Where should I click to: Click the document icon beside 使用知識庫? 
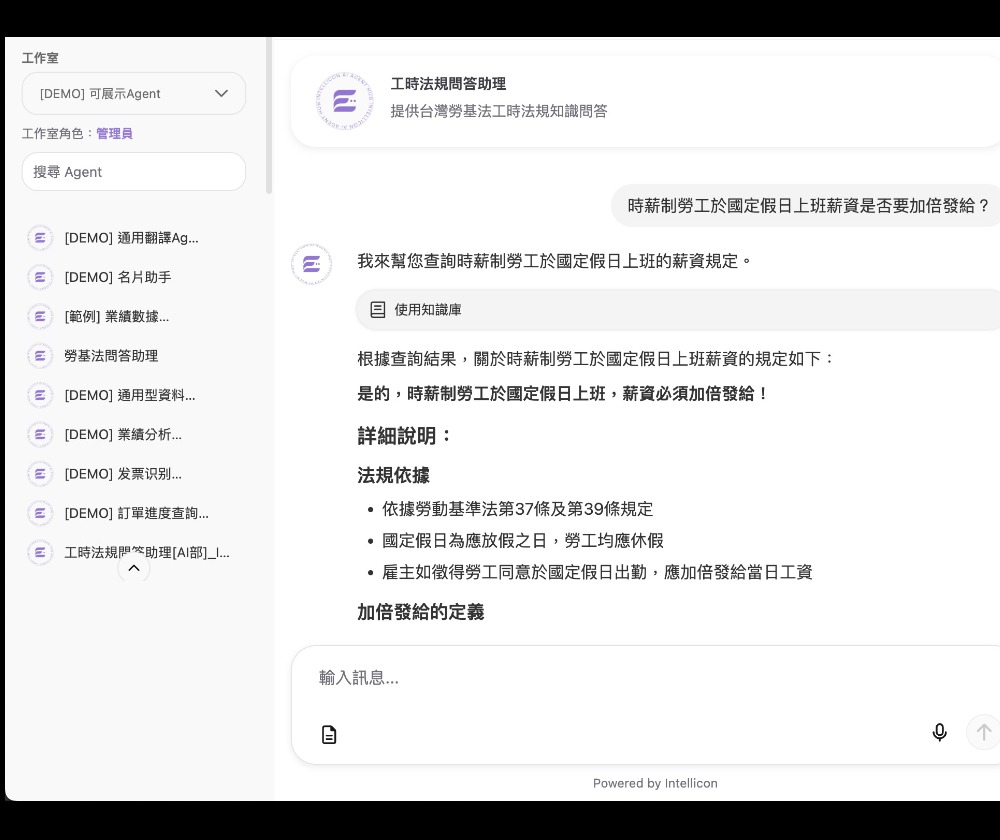(378, 310)
